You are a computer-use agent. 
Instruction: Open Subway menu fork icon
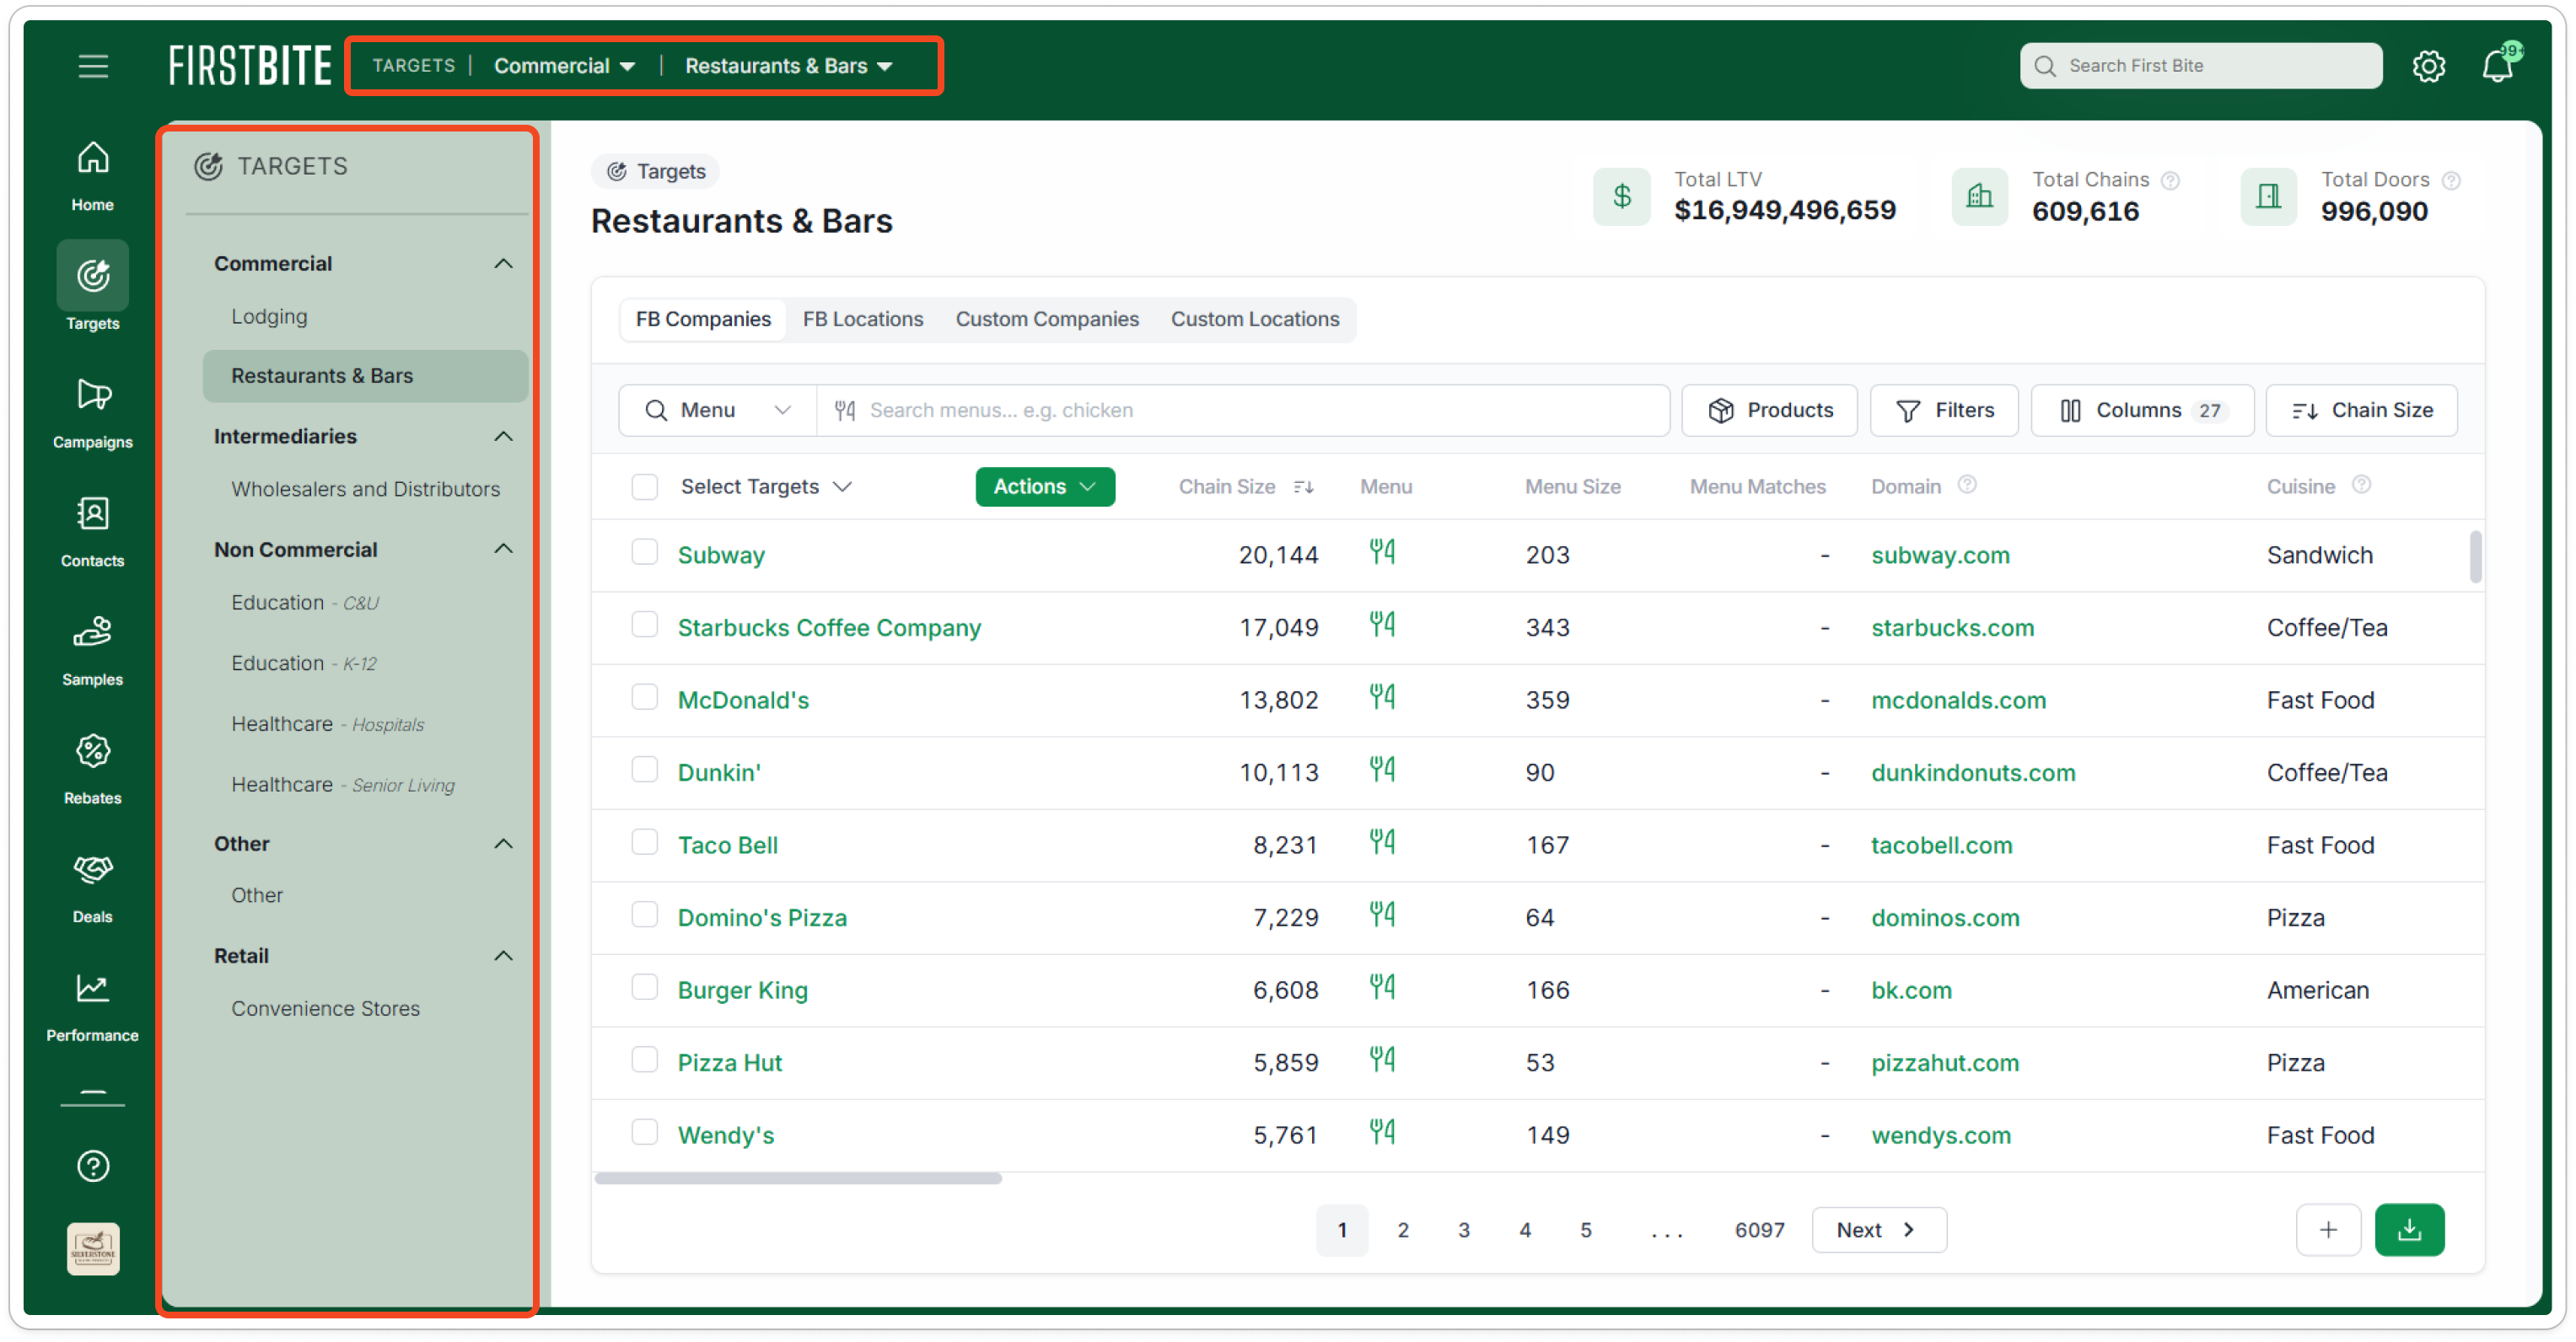(x=1382, y=552)
